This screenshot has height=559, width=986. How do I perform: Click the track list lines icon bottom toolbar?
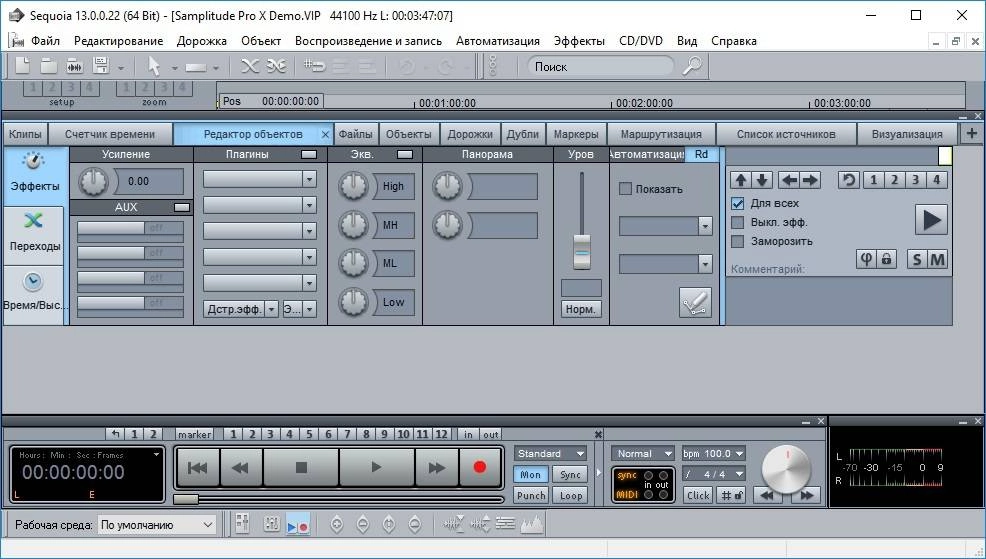click(x=505, y=523)
